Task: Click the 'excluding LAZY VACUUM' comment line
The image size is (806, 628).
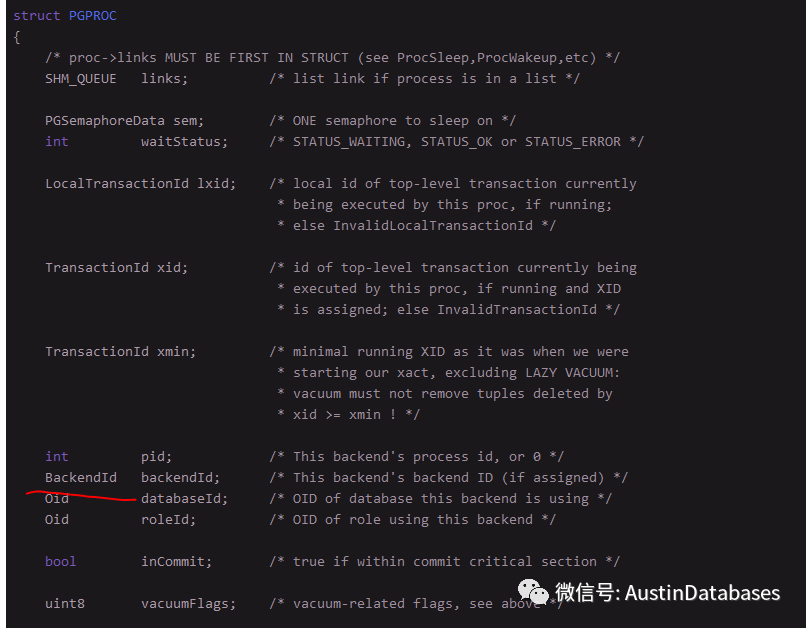Action: click(449, 373)
